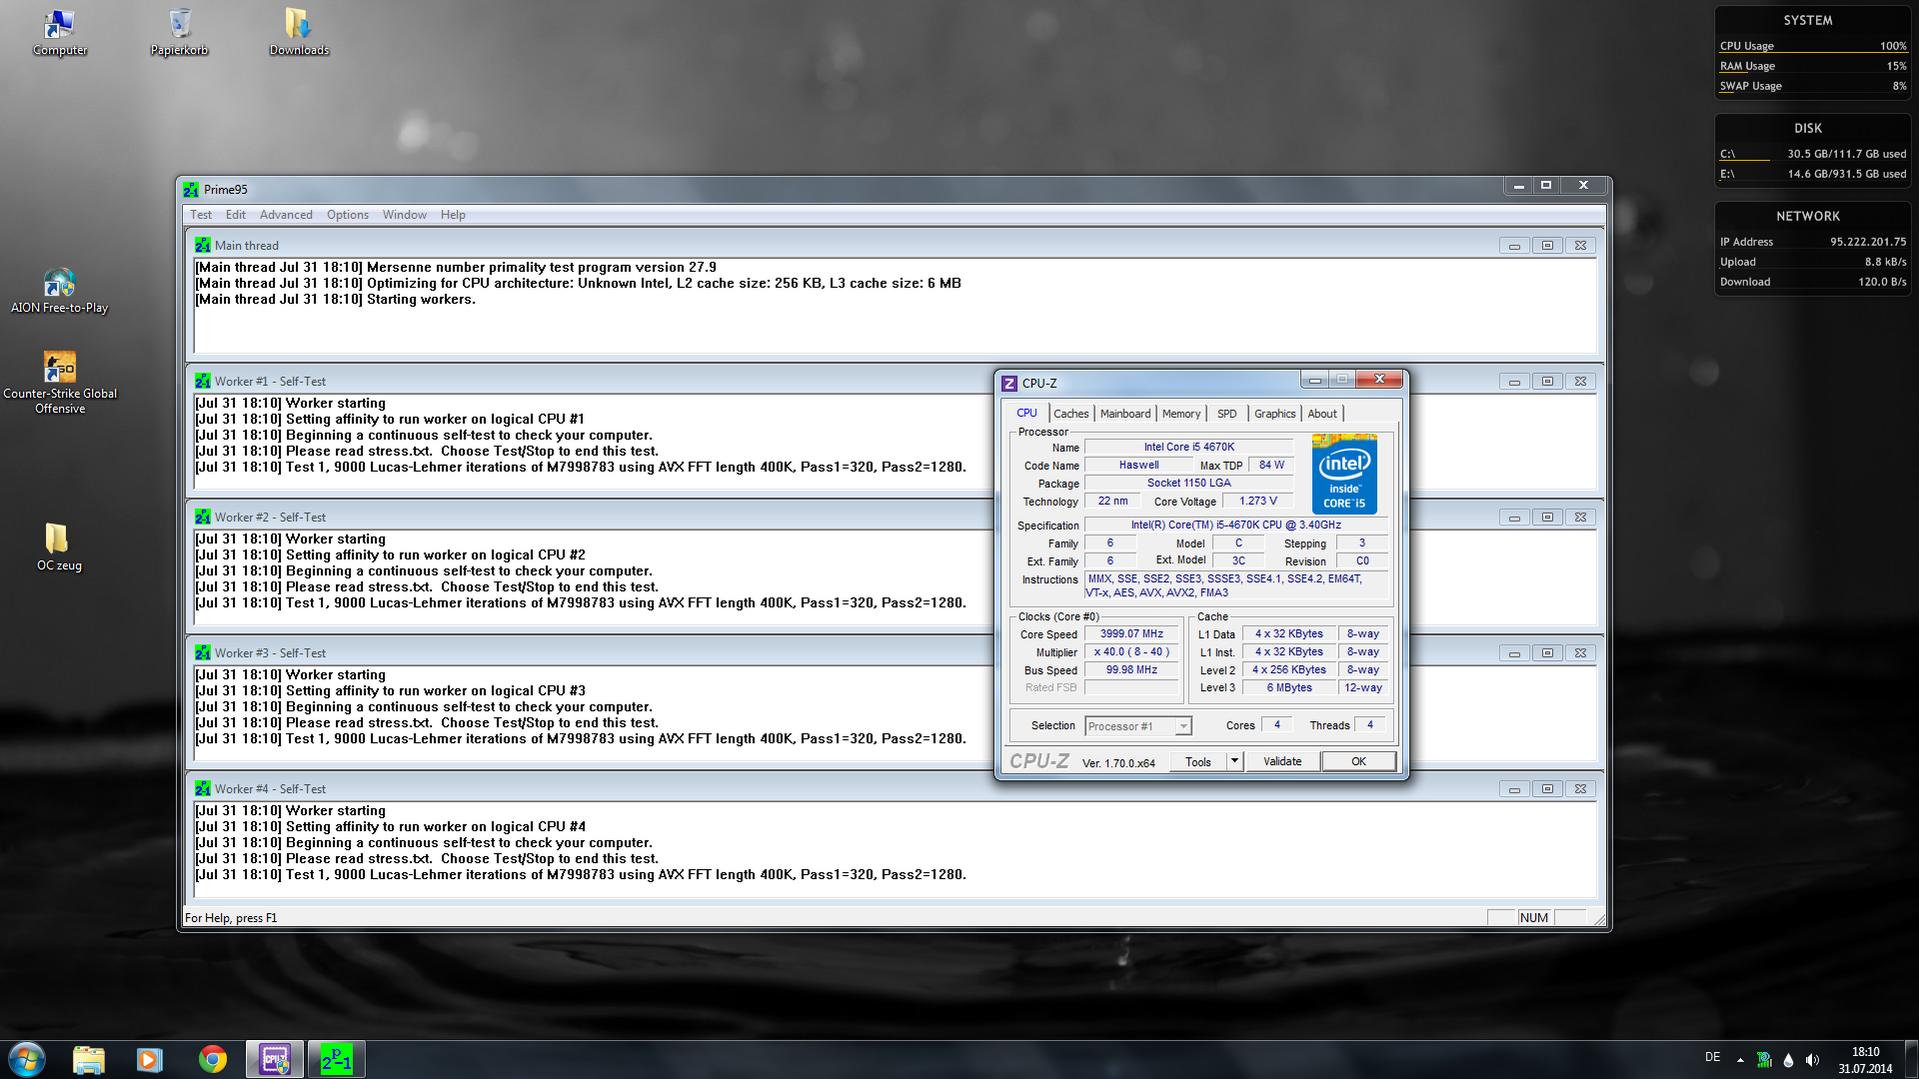Open the Test menu in Prime95
This screenshot has height=1079, width=1919.
point(201,215)
